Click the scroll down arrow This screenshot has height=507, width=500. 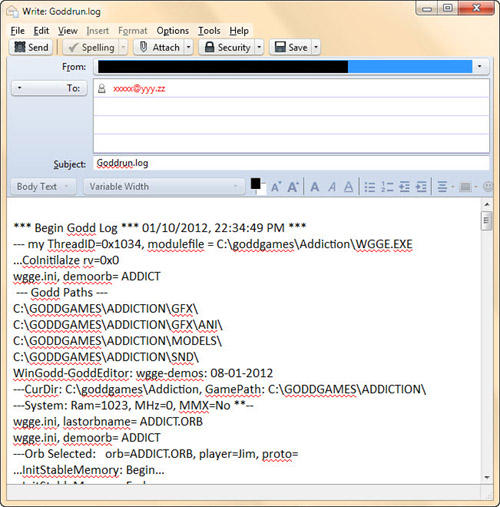tap(487, 477)
